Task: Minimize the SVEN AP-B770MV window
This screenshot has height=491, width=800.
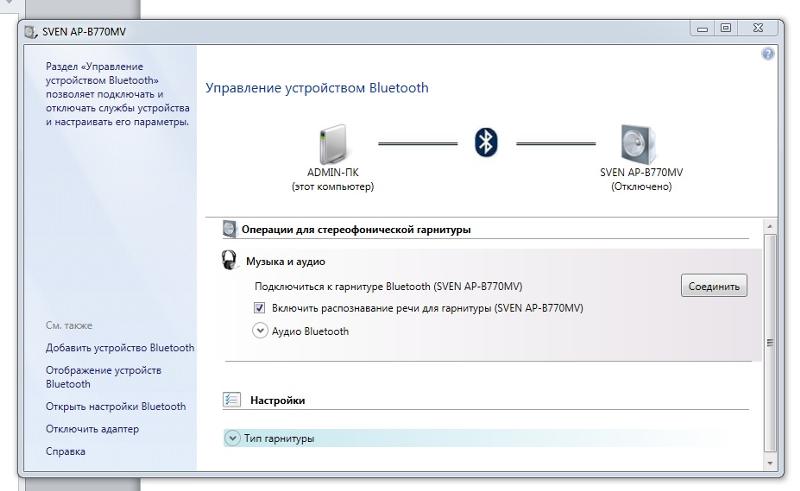Action: tap(703, 29)
